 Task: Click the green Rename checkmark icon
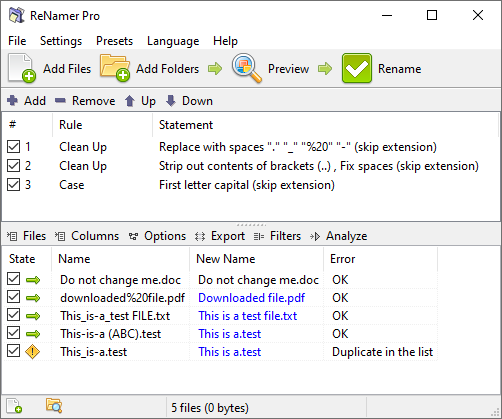point(356,68)
